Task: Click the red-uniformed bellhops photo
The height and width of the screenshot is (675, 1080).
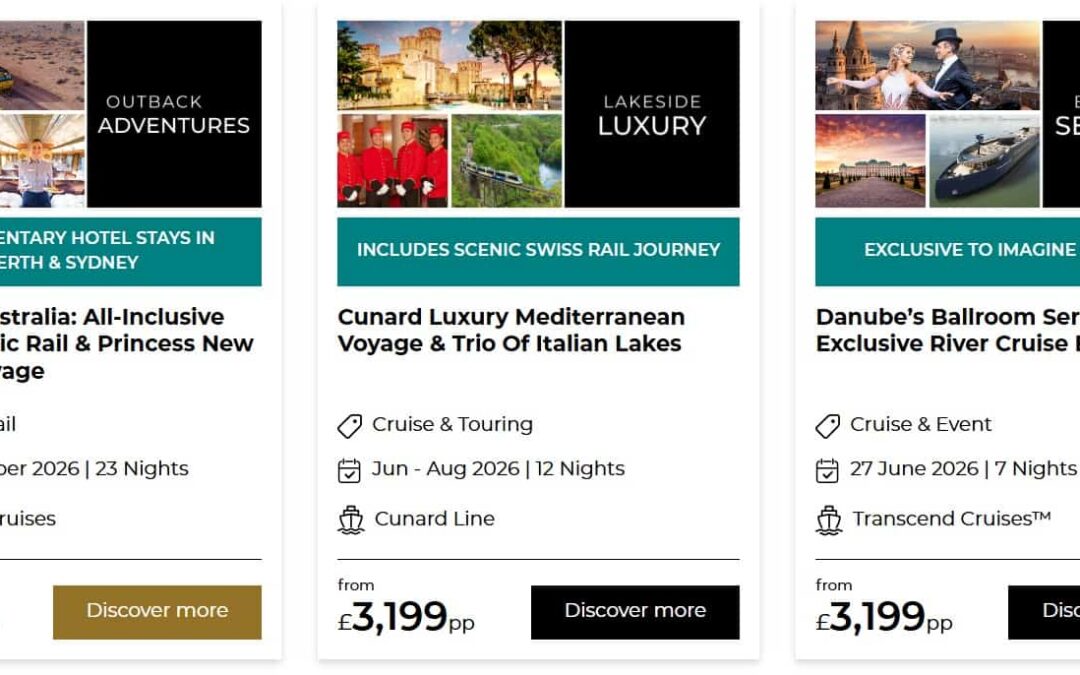Action: (392, 160)
